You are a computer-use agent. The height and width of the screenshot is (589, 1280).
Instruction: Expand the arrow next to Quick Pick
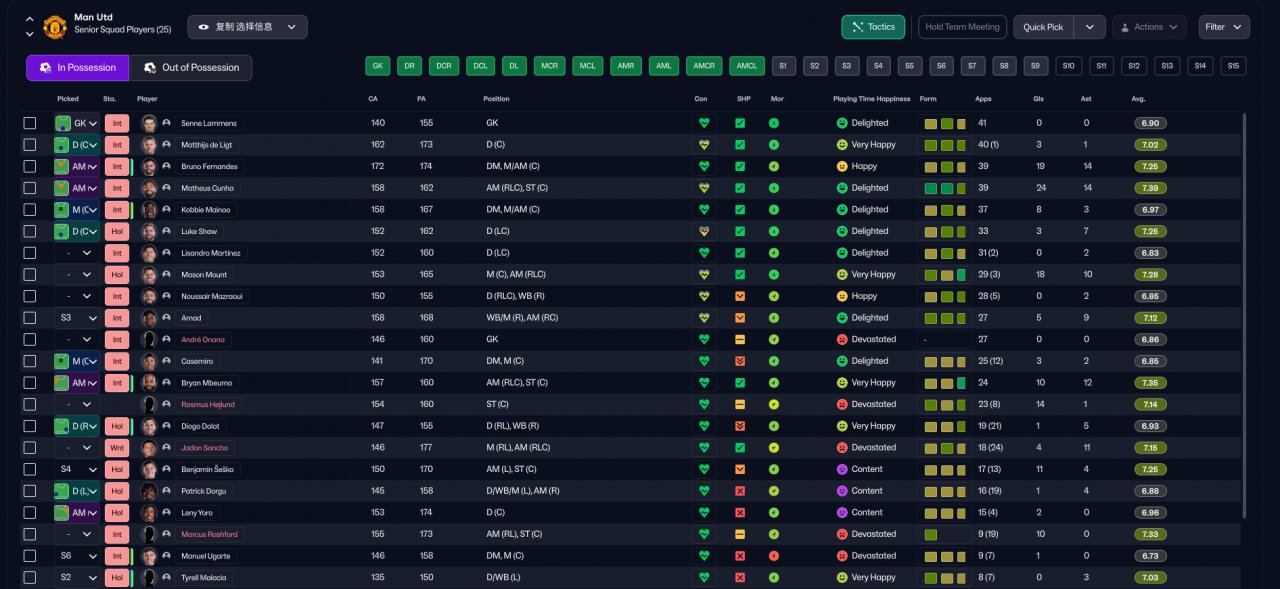point(1089,27)
